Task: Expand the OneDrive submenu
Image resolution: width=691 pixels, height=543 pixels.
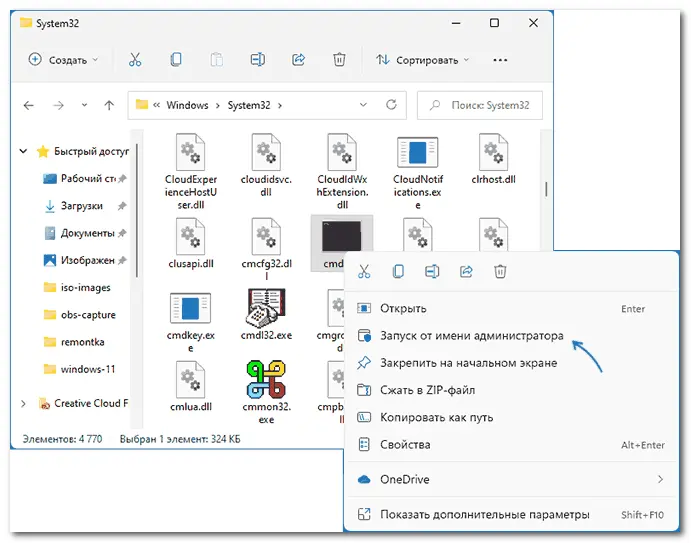Action: (x=660, y=480)
